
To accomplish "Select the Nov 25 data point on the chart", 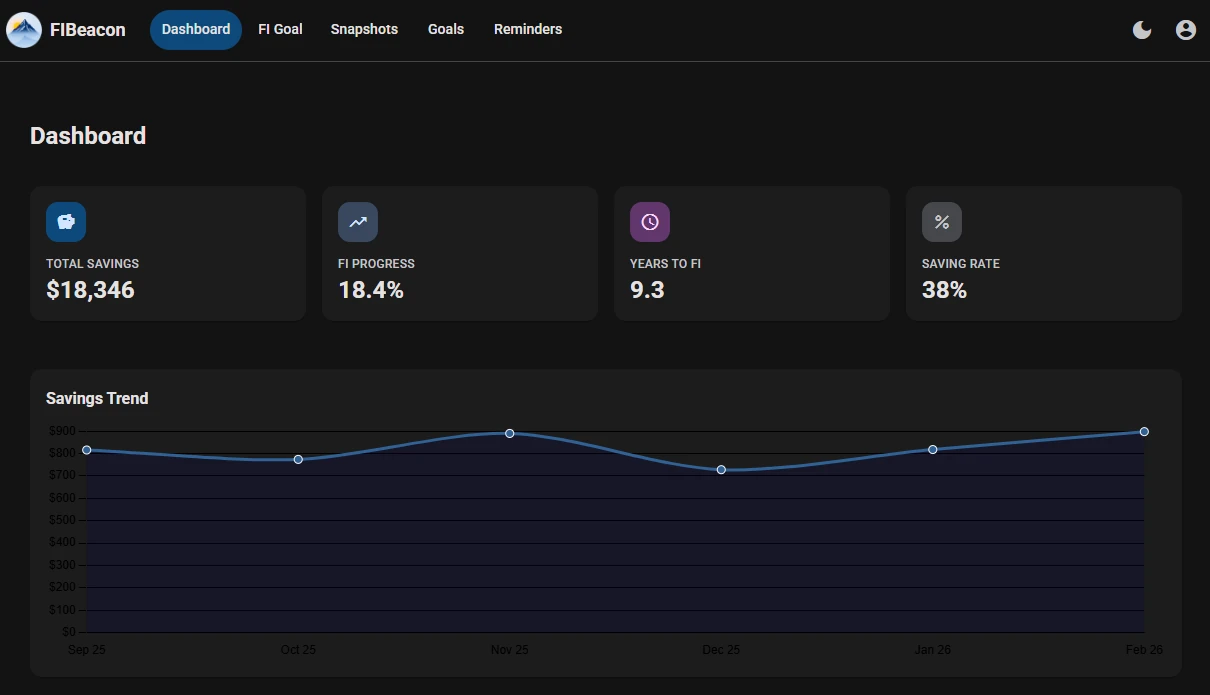I will click(510, 433).
